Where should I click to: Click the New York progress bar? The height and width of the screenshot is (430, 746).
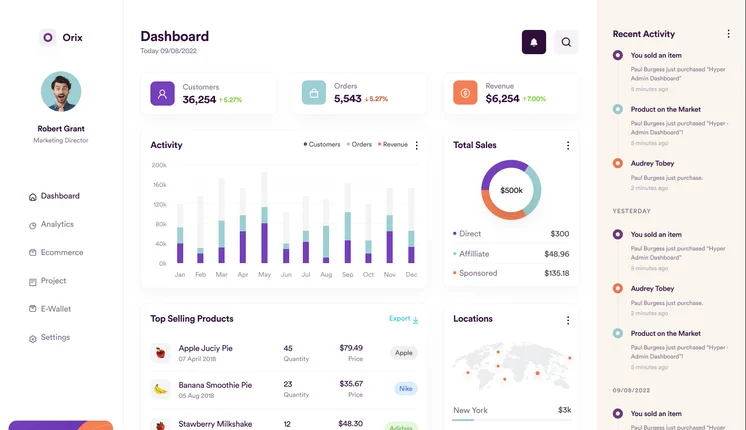tap(512, 420)
